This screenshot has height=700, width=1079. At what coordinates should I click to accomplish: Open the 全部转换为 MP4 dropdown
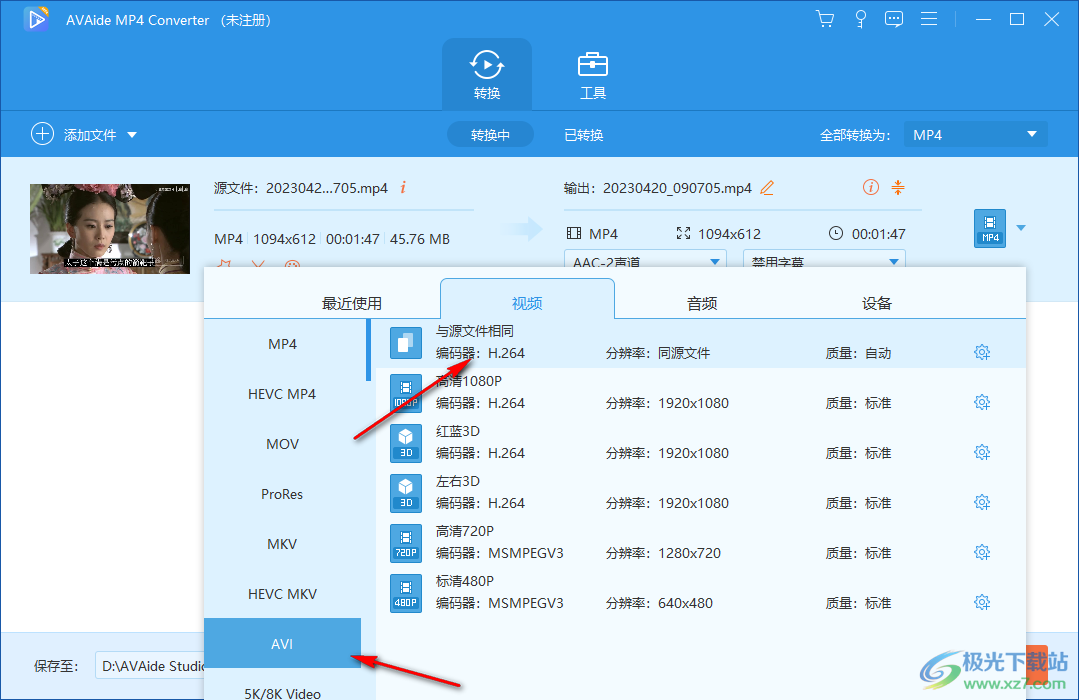975,135
